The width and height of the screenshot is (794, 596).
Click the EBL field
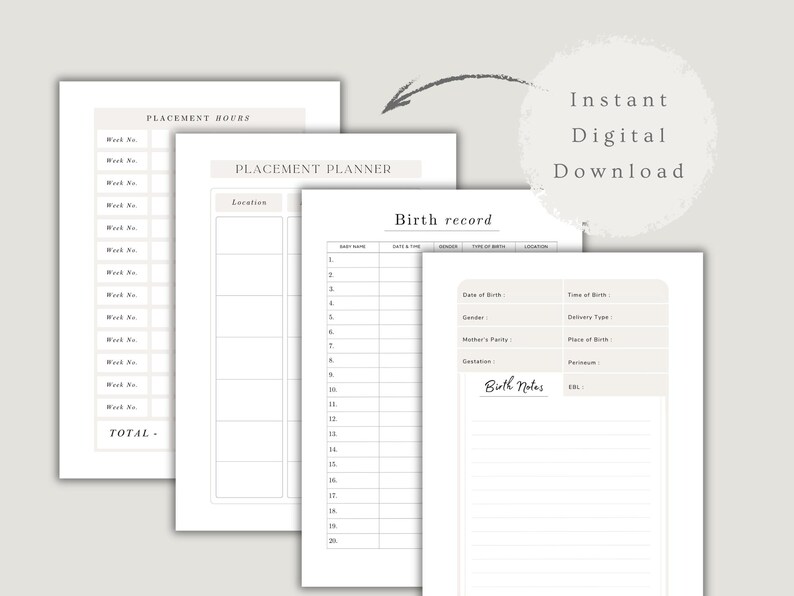(616, 386)
